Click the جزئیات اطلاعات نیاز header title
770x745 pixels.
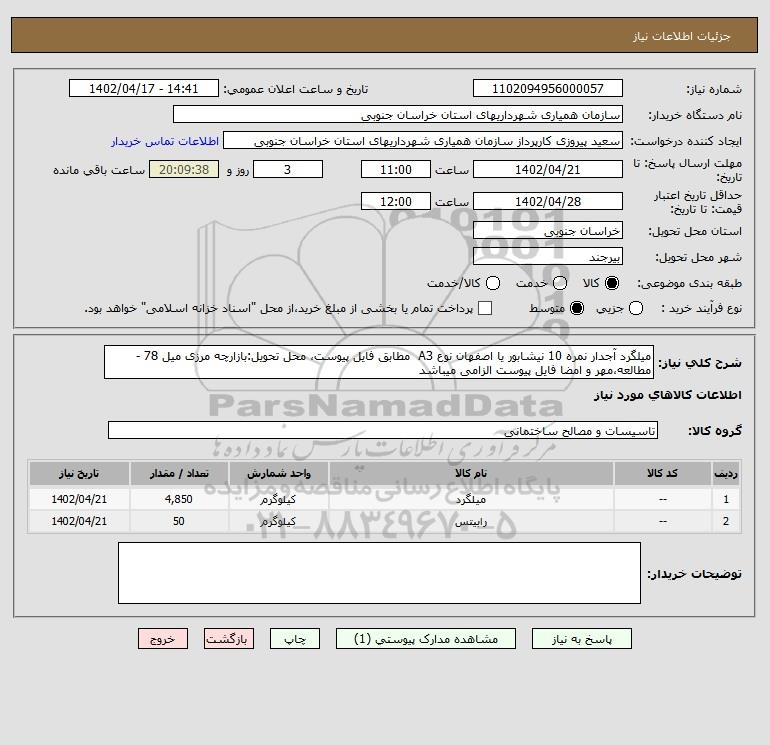[x=682, y=36]
